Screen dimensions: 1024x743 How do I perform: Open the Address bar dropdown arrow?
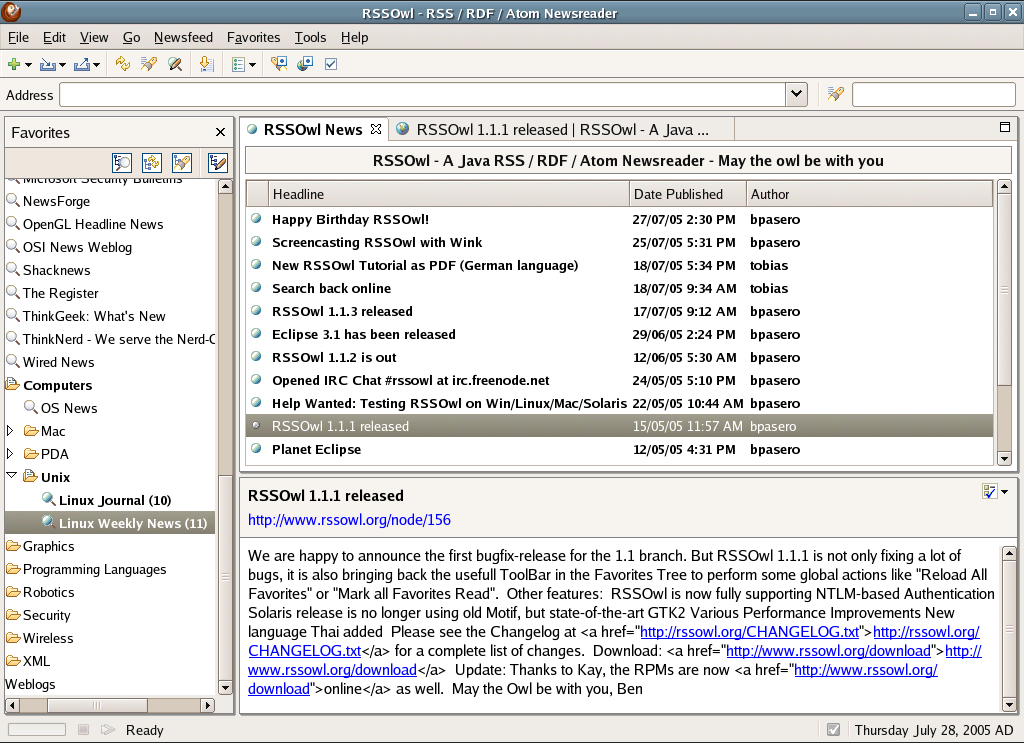(796, 95)
